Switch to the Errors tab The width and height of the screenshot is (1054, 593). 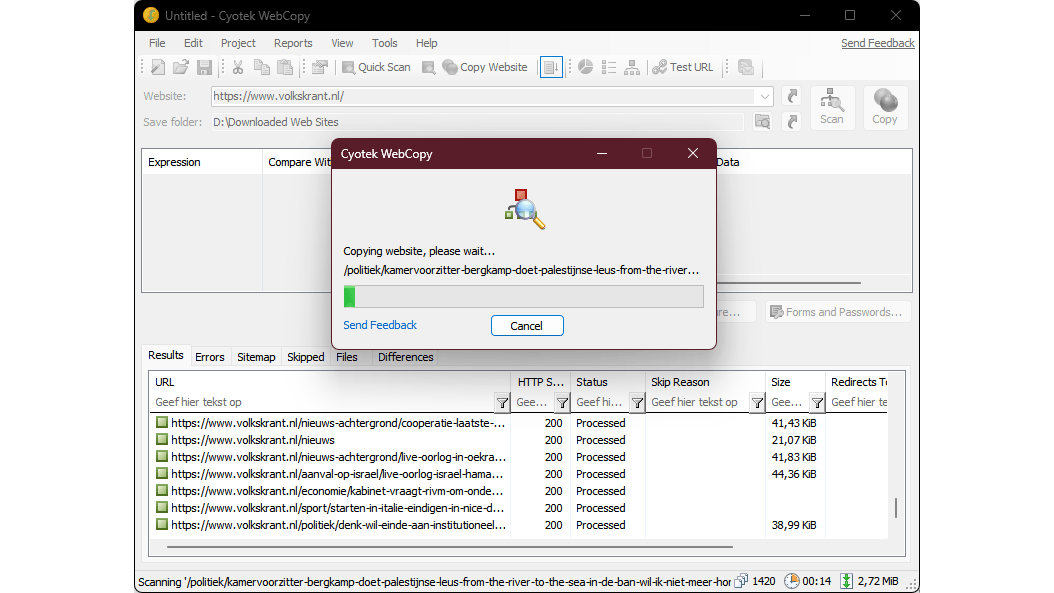coord(210,357)
